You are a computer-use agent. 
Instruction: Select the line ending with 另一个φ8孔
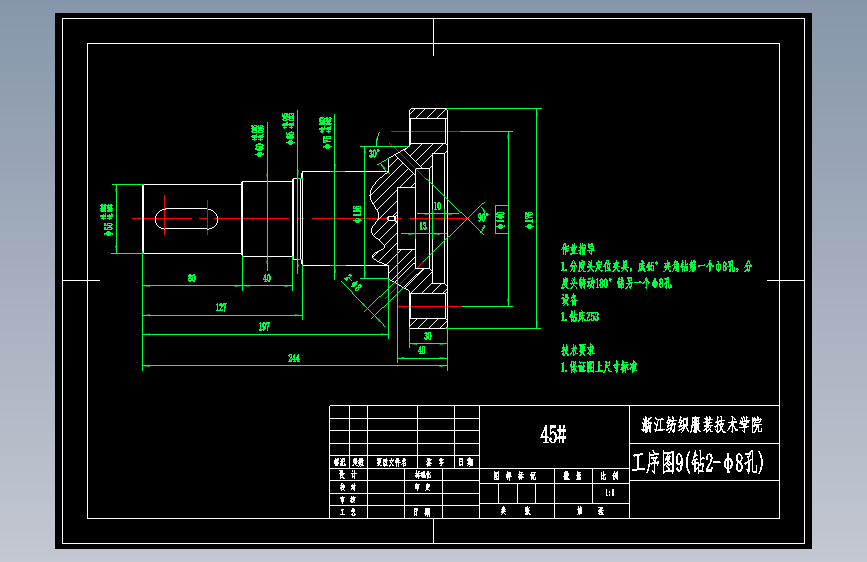point(616,283)
